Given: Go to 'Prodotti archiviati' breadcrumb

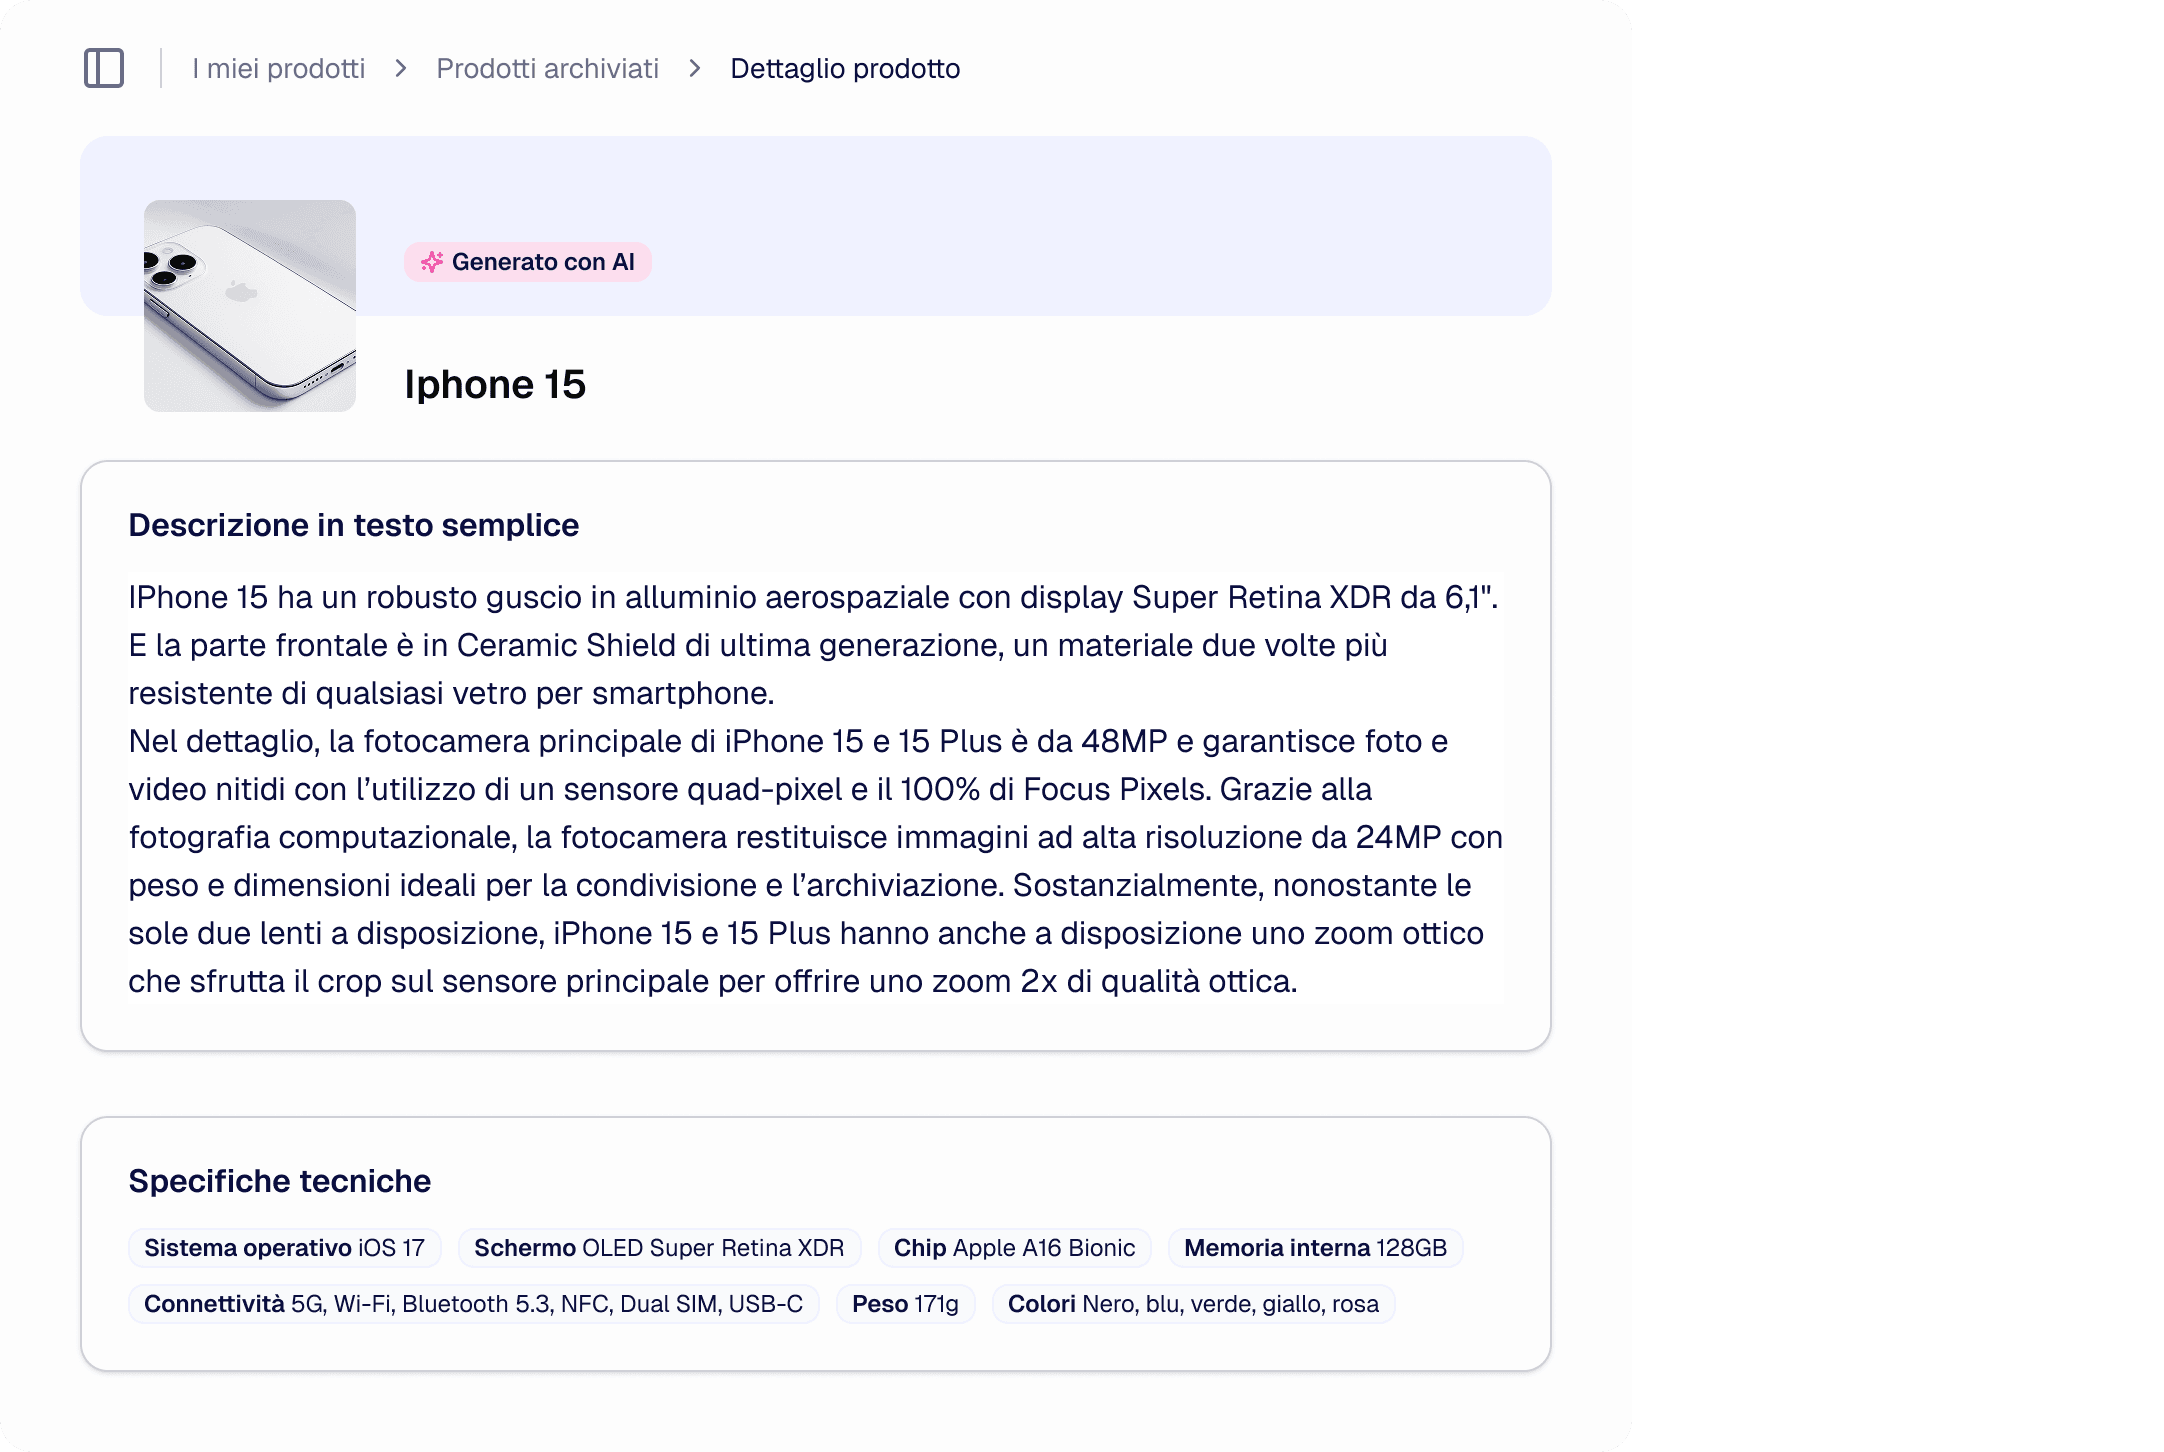Looking at the screenshot, I should point(547,69).
